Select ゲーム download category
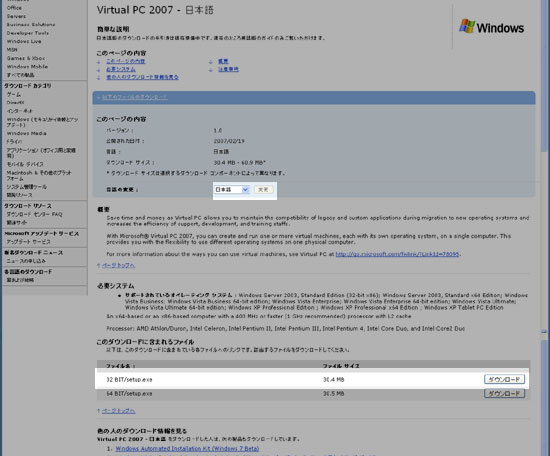550x456 pixels. pos(14,94)
